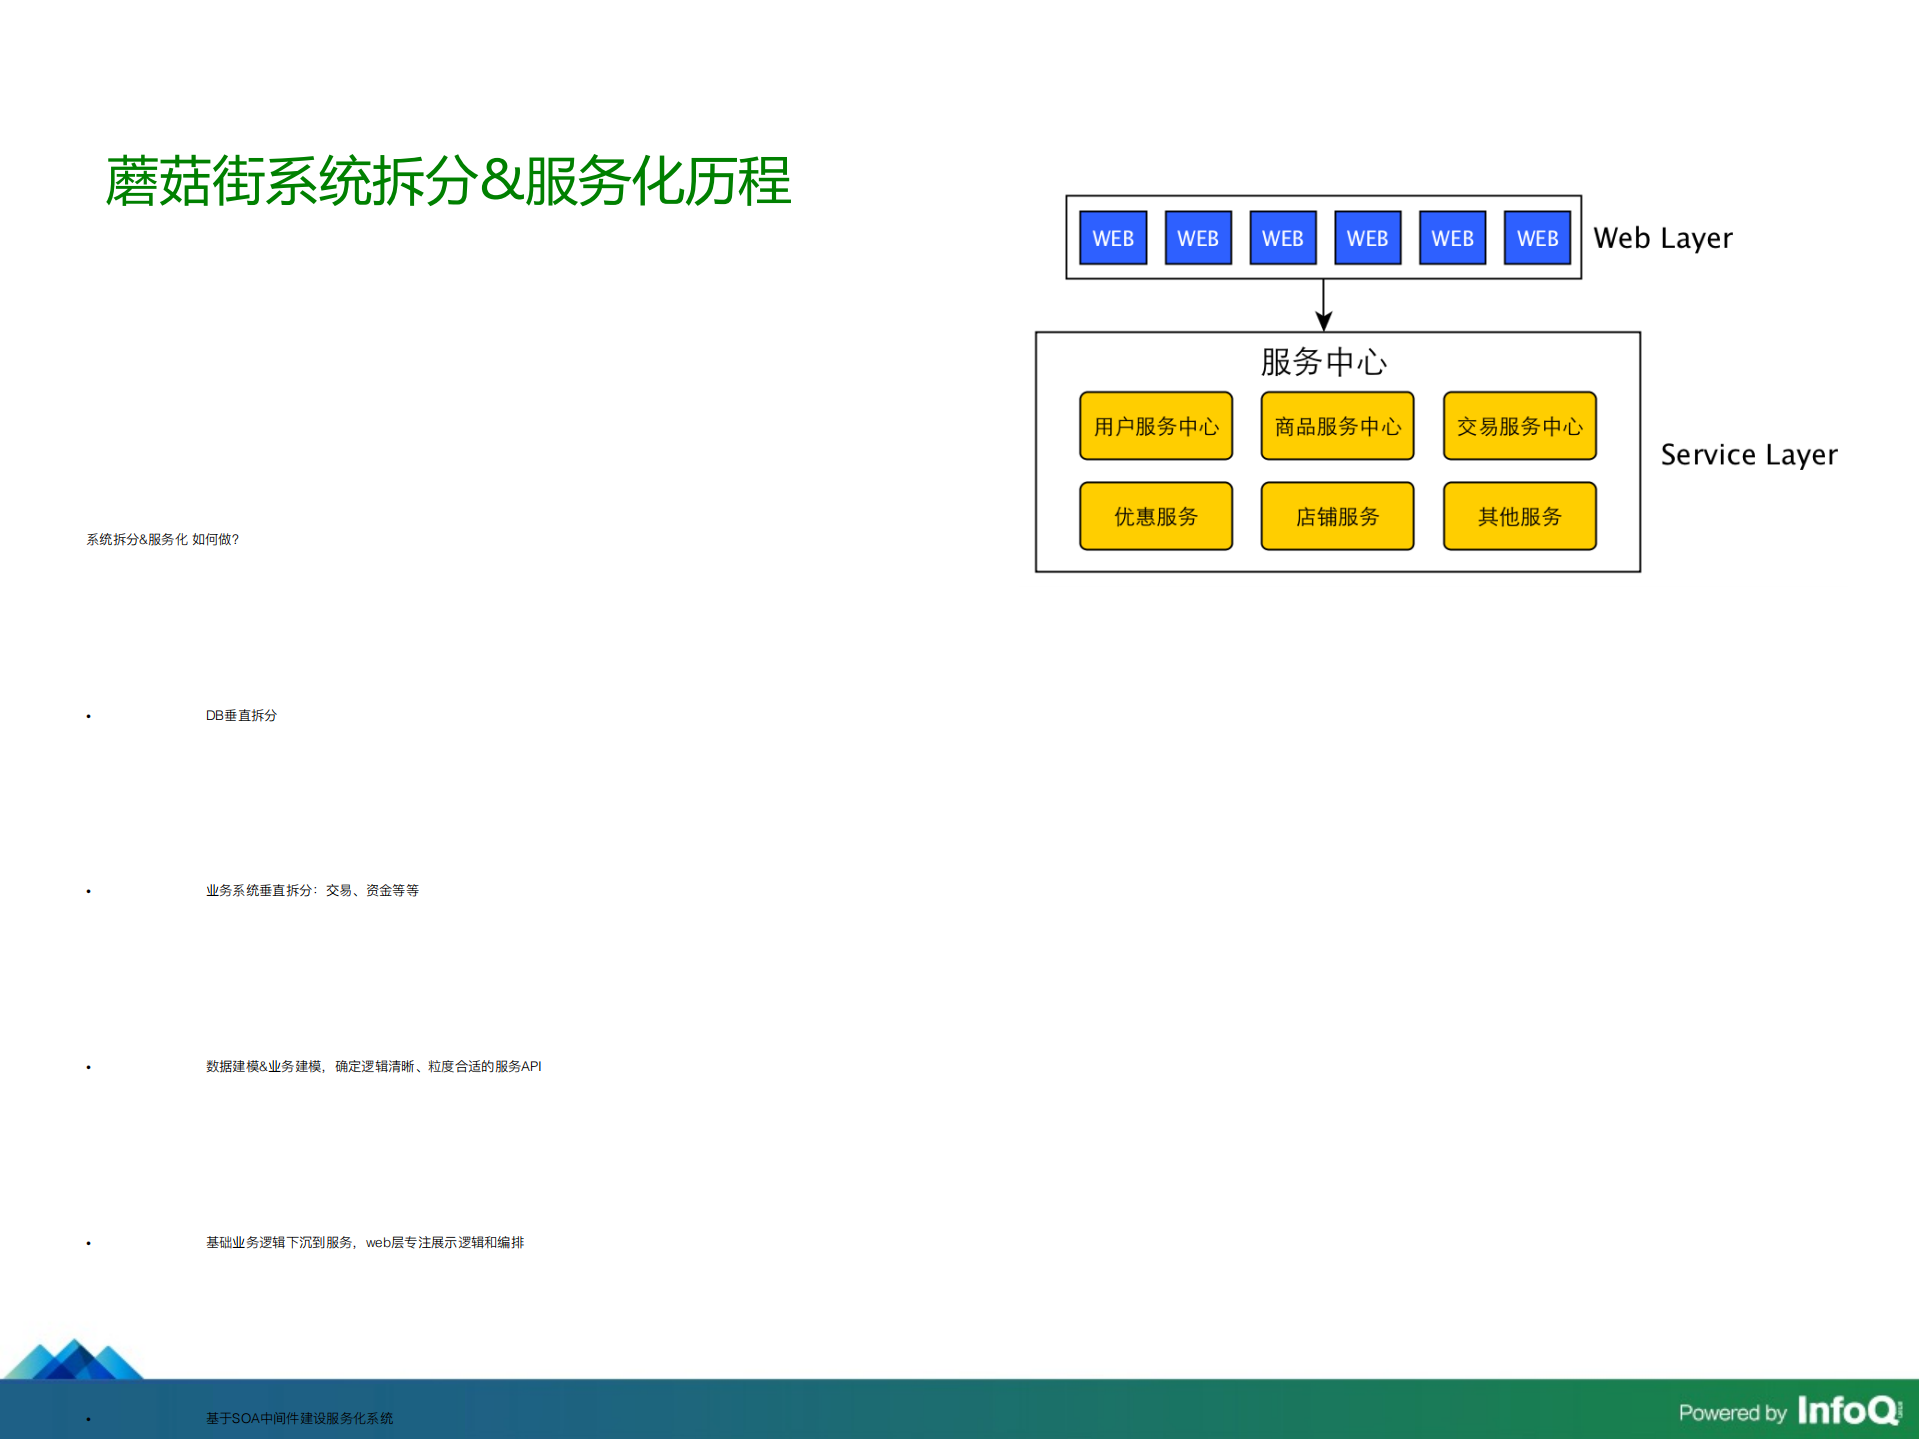1919x1439 pixels.
Task: Click the 业务系统垂直拆分 bullet point
Action: click(x=311, y=889)
